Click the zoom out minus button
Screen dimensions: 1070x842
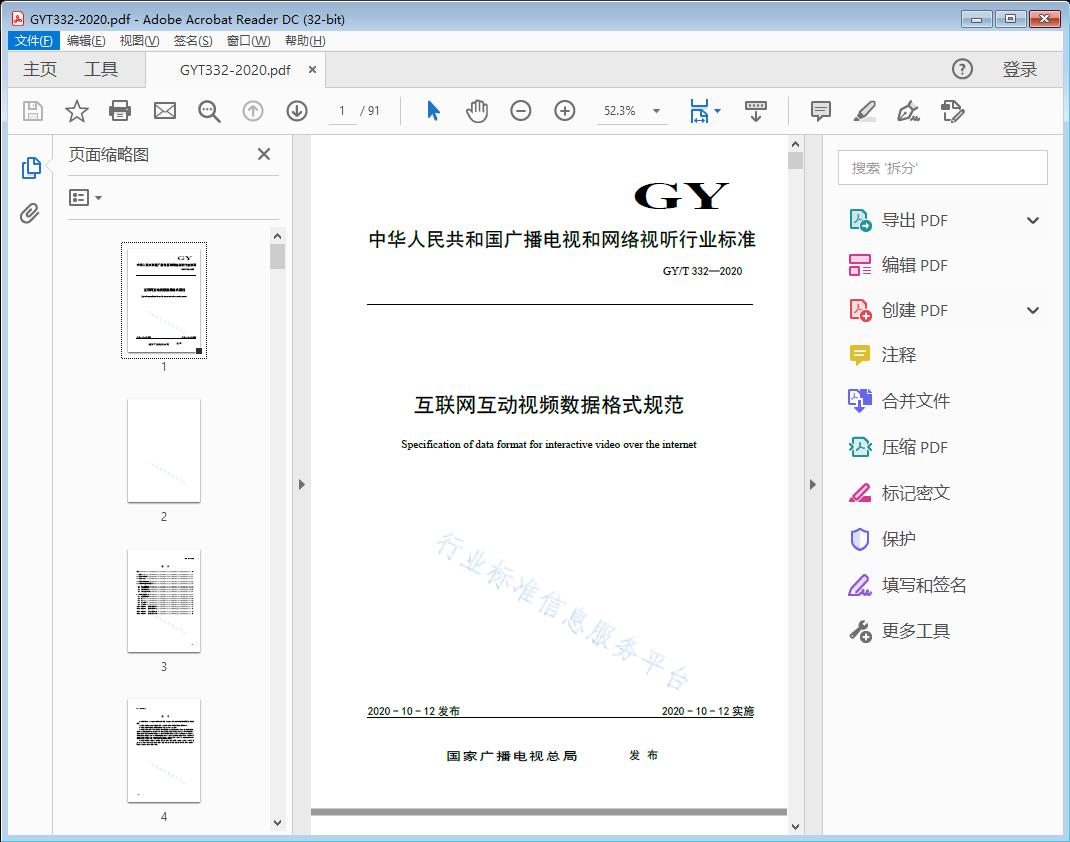[x=521, y=111]
